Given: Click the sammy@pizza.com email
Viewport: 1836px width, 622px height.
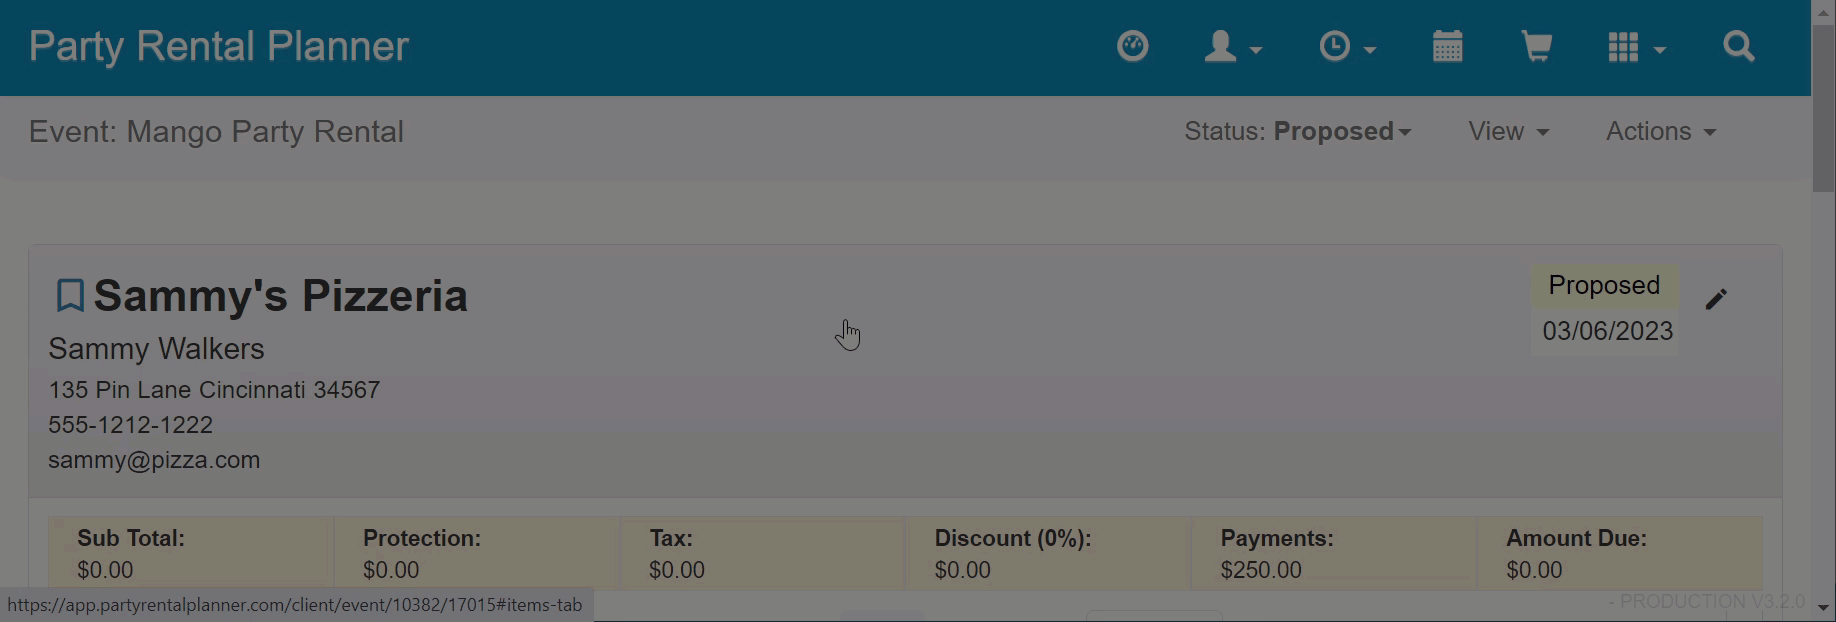Looking at the screenshot, I should click(x=154, y=460).
